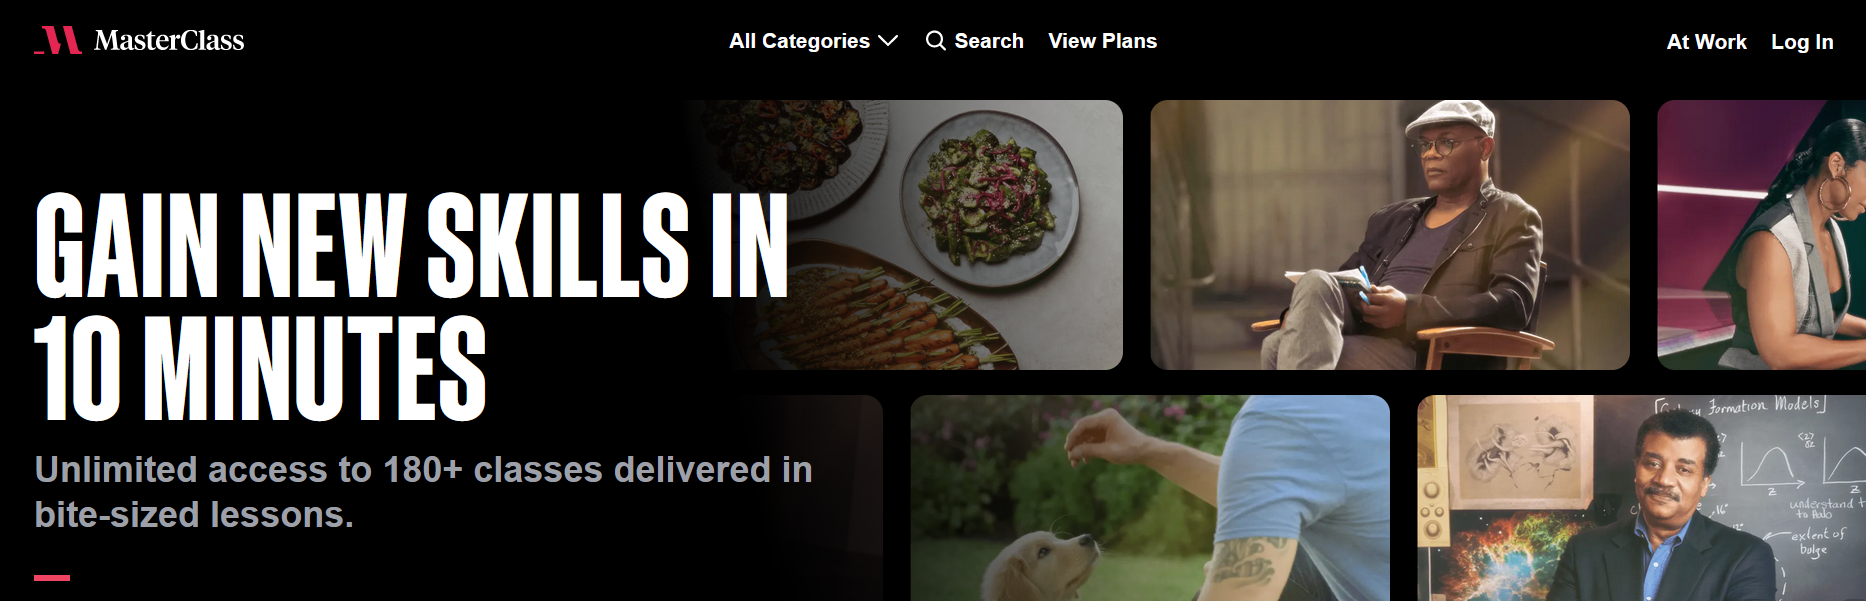Choose the puppy training class thumbnail
This screenshot has height=601, width=1866.
1150,498
